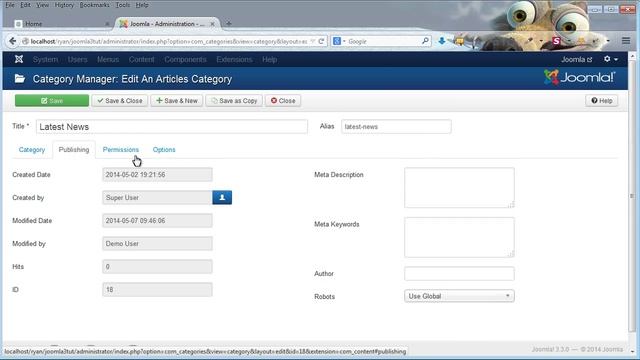Screen dimensions: 640x360
Task: Reload the page with the refresh icon
Action: 321,41
